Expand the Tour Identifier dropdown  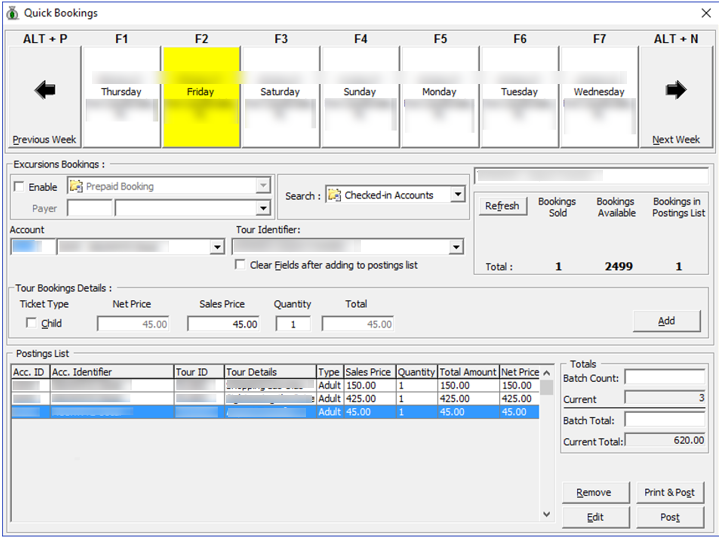456,247
